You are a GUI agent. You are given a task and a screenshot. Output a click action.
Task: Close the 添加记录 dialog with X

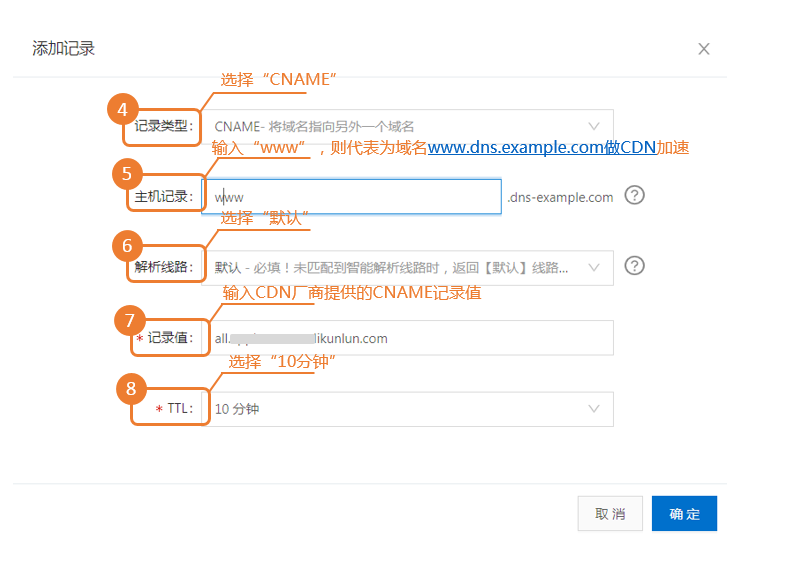704,49
